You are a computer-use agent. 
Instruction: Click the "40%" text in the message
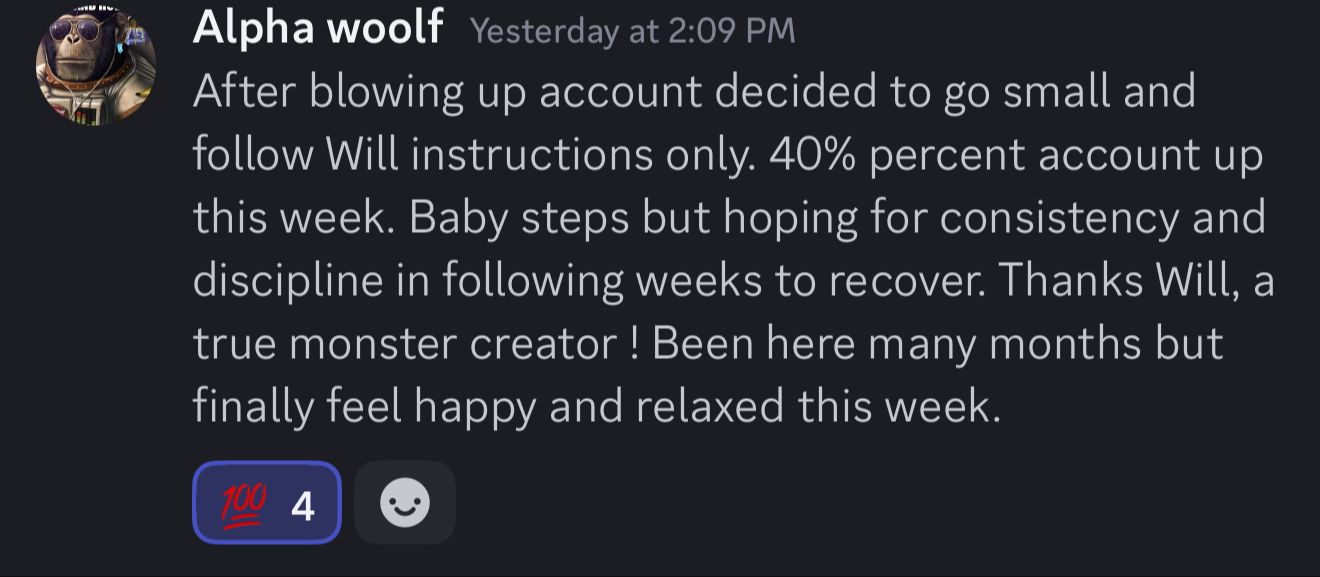(812, 155)
